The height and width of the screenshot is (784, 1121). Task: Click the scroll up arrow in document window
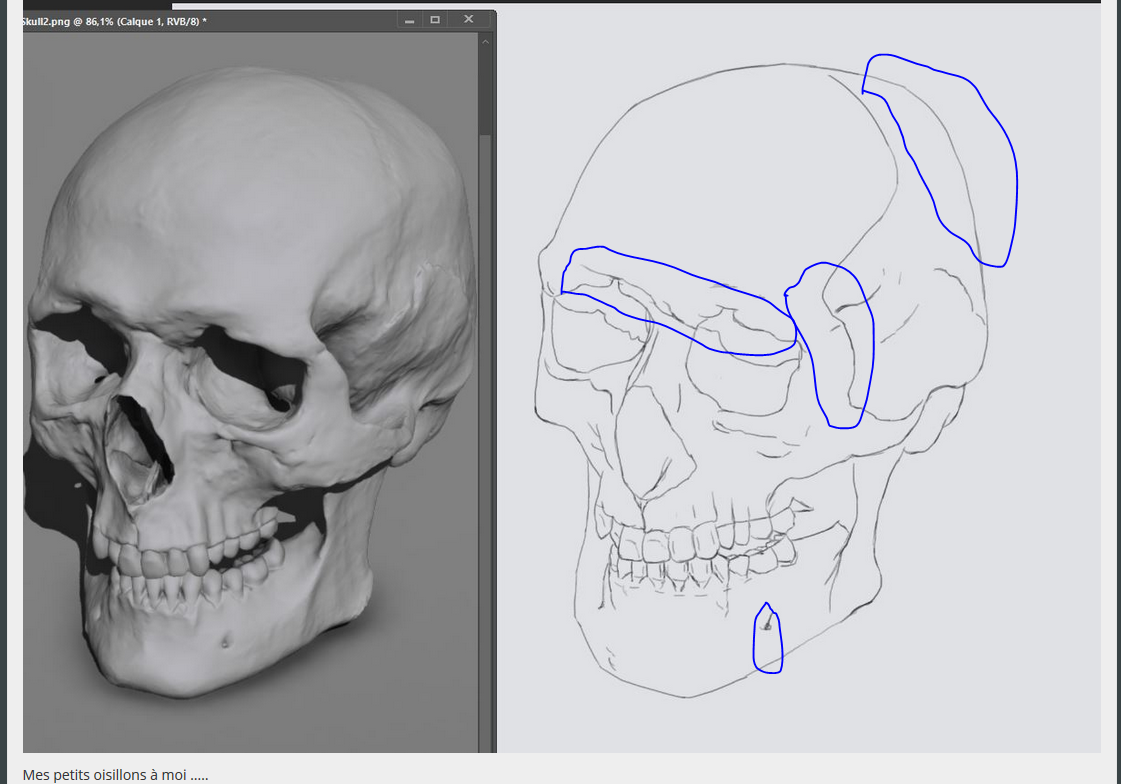tap(486, 41)
